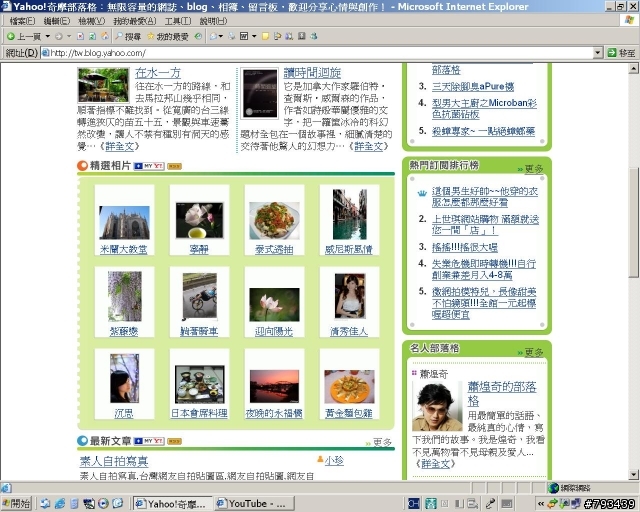The width and height of the screenshot is (640, 512).
Task: Click My Y! badge beside 精選相片
Action: point(149,166)
